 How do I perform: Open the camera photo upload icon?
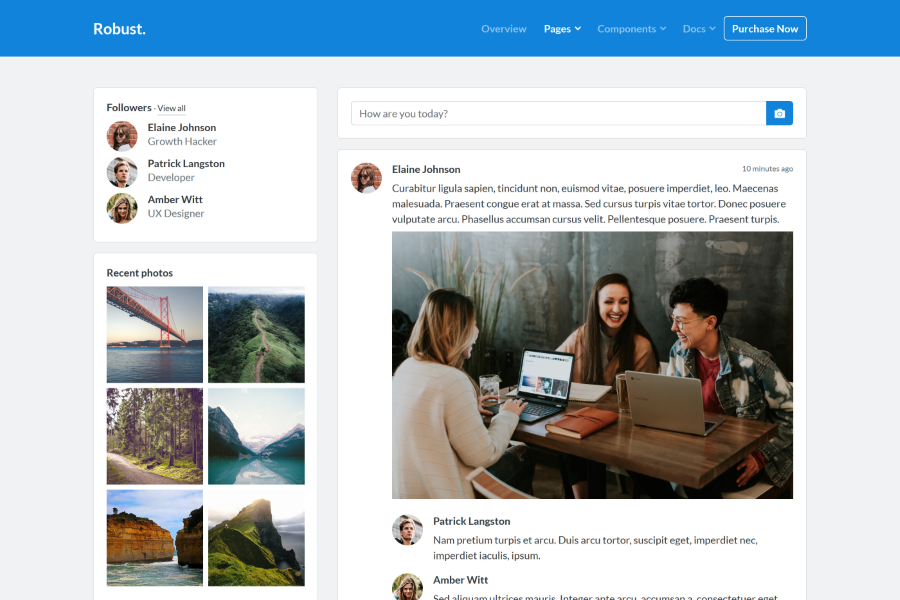[x=779, y=113]
